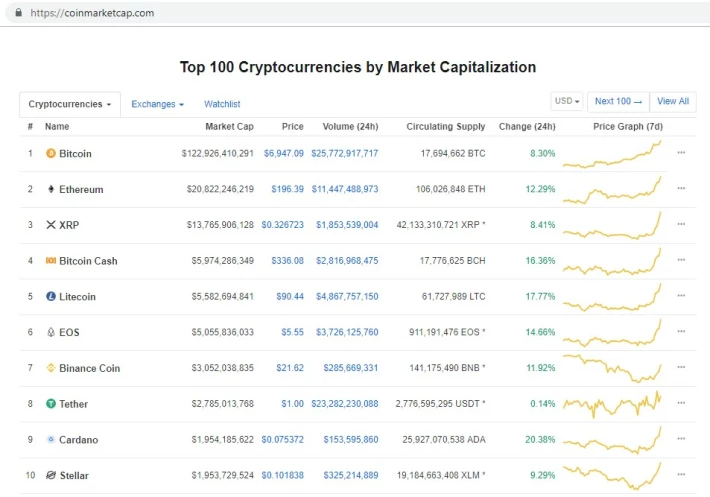Select EOS market cap $5,055,836,033
The height and width of the screenshot is (497, 710).
[222, 332]
